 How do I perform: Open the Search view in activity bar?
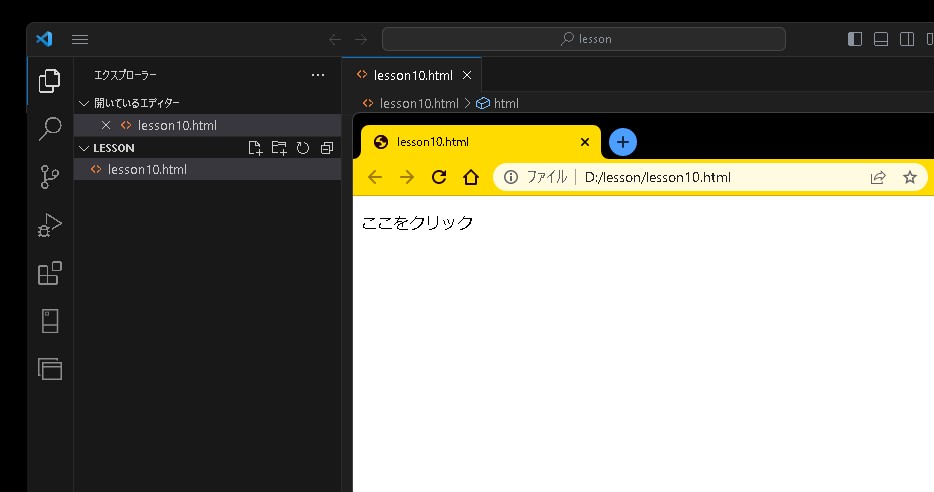point(50,129)
